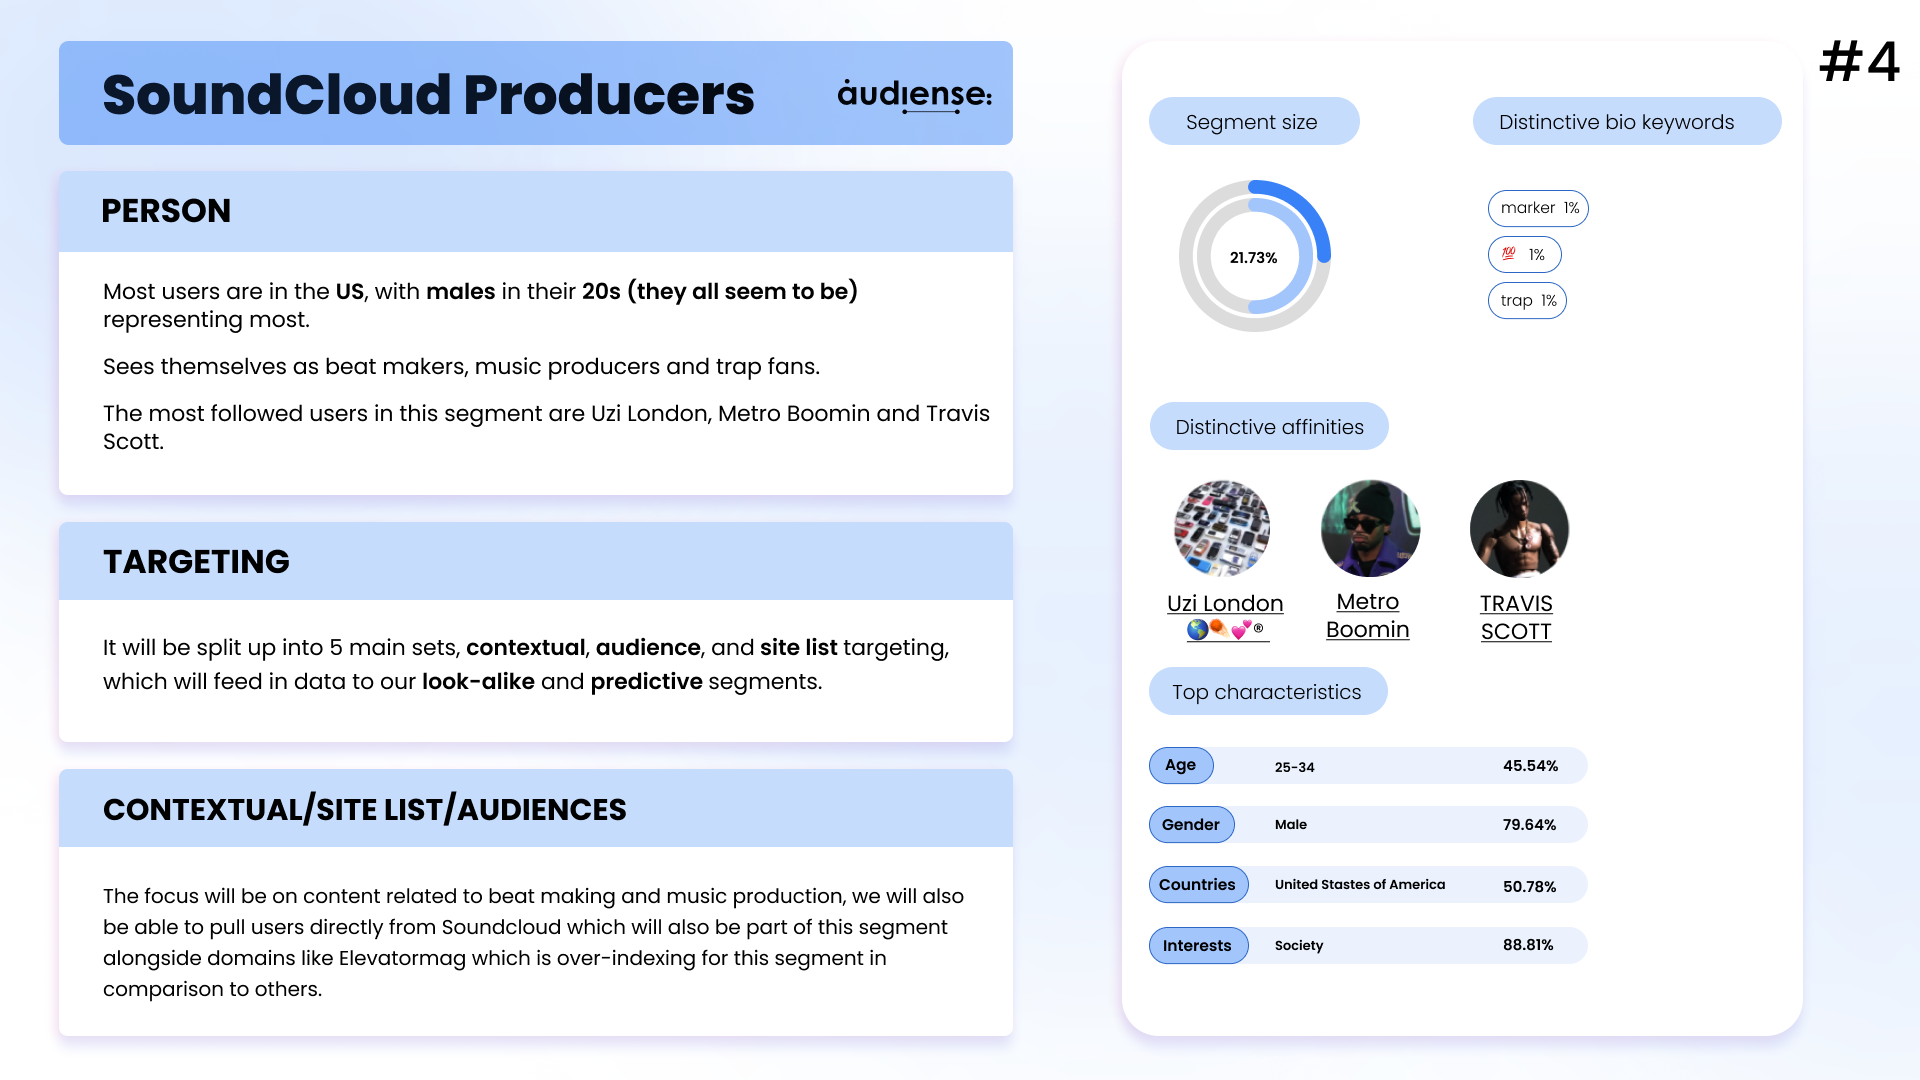The height and width of the screenshot is (1080, 1920).
Task: Click the sentence about beat makers
Action: pos(461,366)
